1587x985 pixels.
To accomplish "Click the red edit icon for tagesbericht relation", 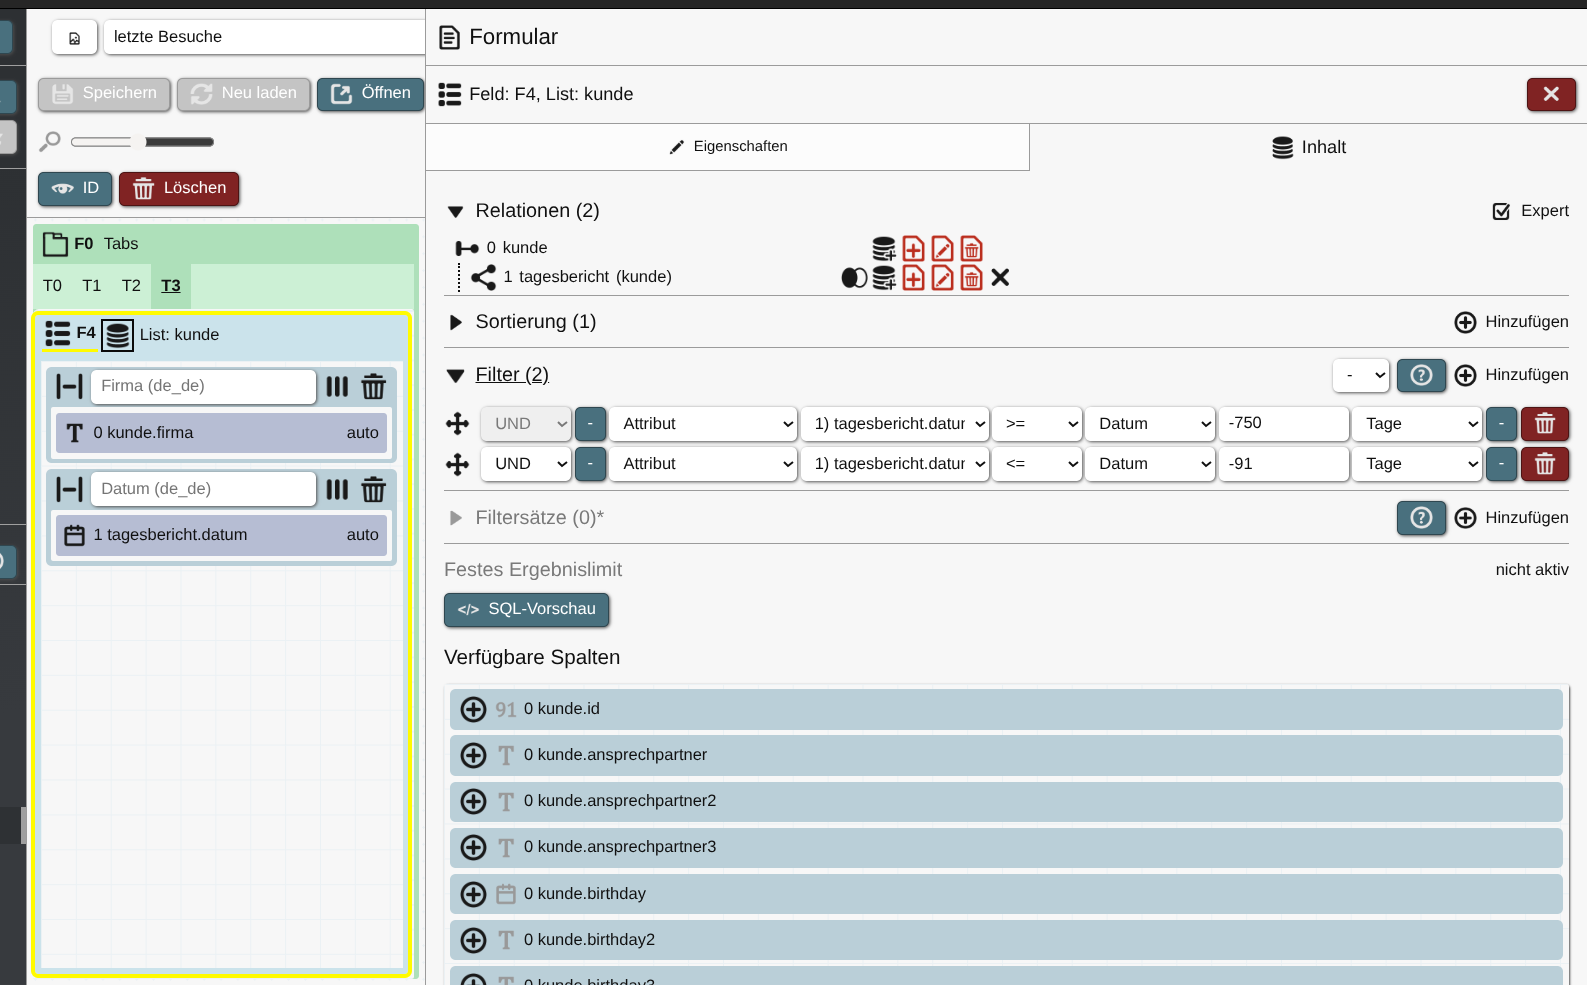I will 942,278.
